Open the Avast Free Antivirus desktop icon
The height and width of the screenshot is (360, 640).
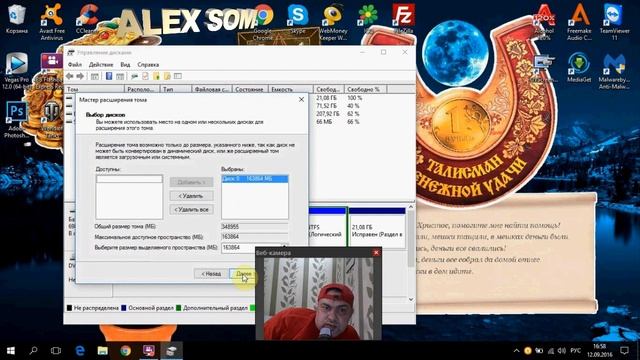pyautogui.click(x=52, y=22)
